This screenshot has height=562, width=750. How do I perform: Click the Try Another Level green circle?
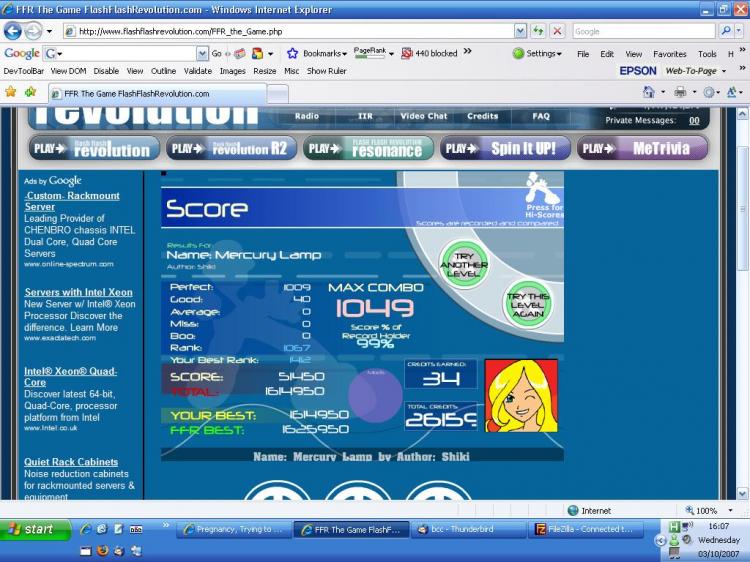pyautogui.click(x=463, y=264)
